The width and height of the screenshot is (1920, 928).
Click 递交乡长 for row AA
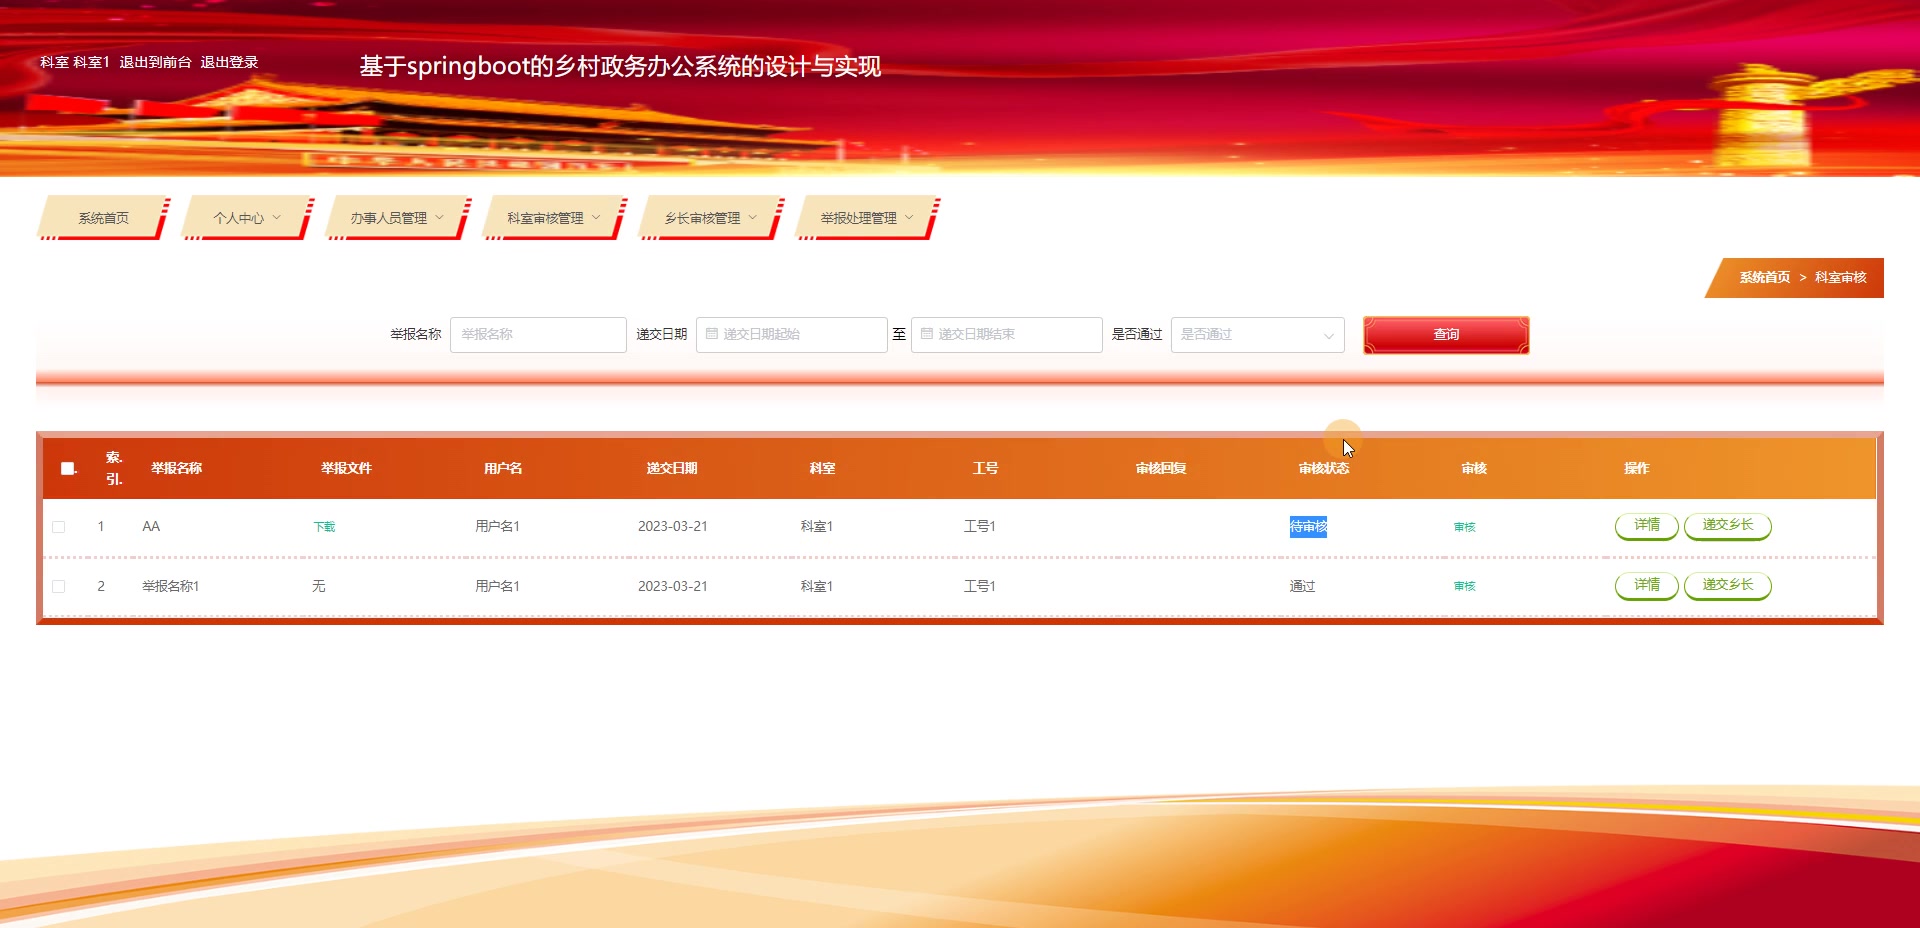tap(1727, 525)
